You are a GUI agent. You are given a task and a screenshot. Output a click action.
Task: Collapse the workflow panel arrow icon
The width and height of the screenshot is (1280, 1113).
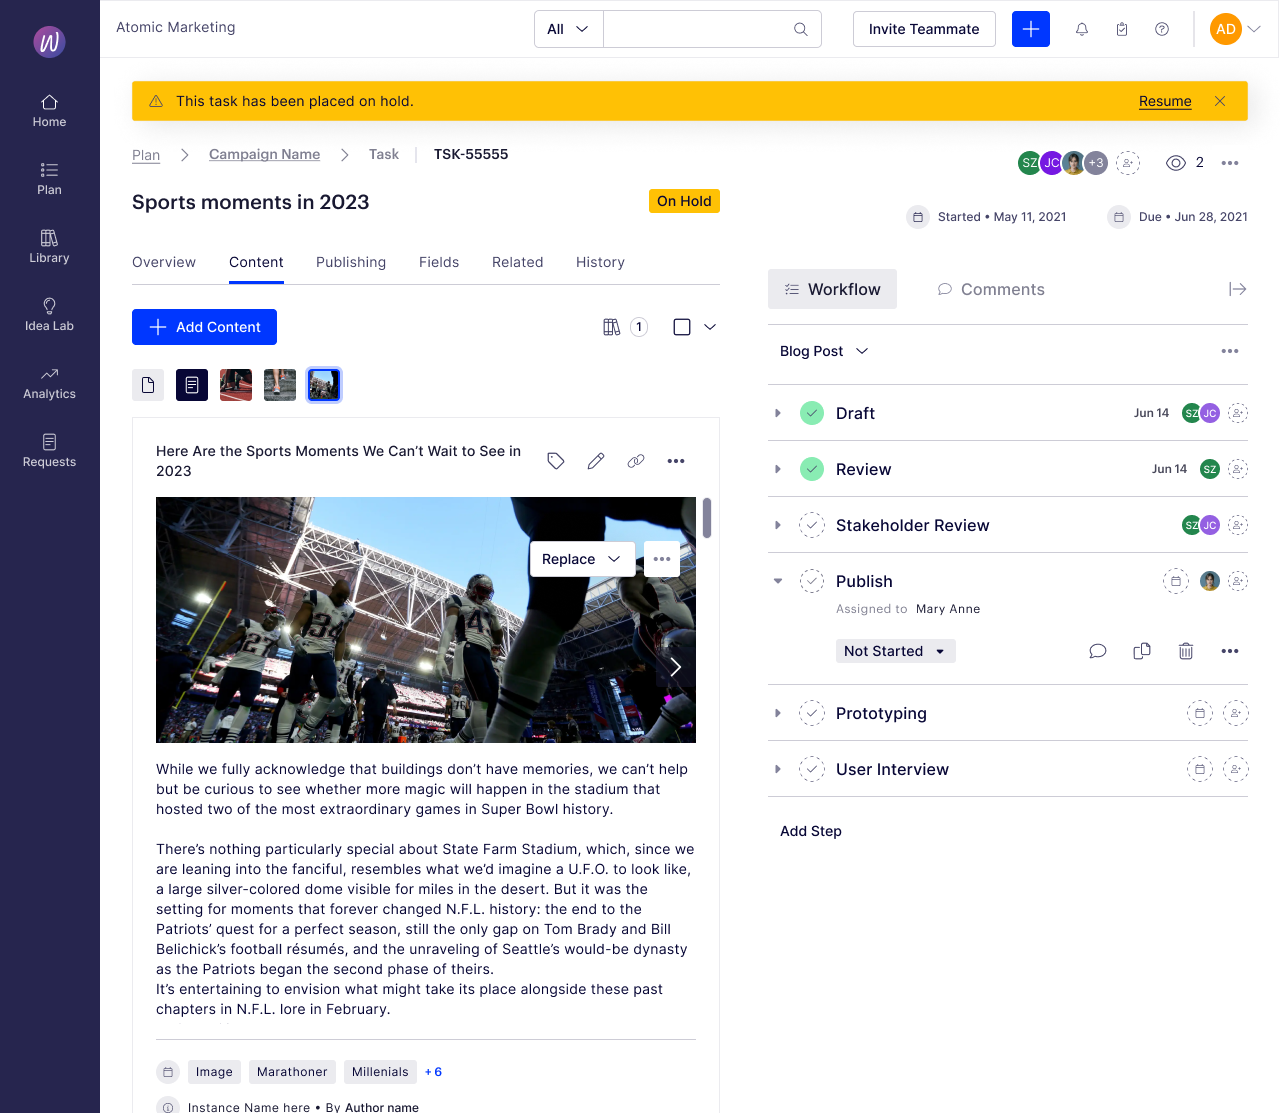[x=1237, y=289]
